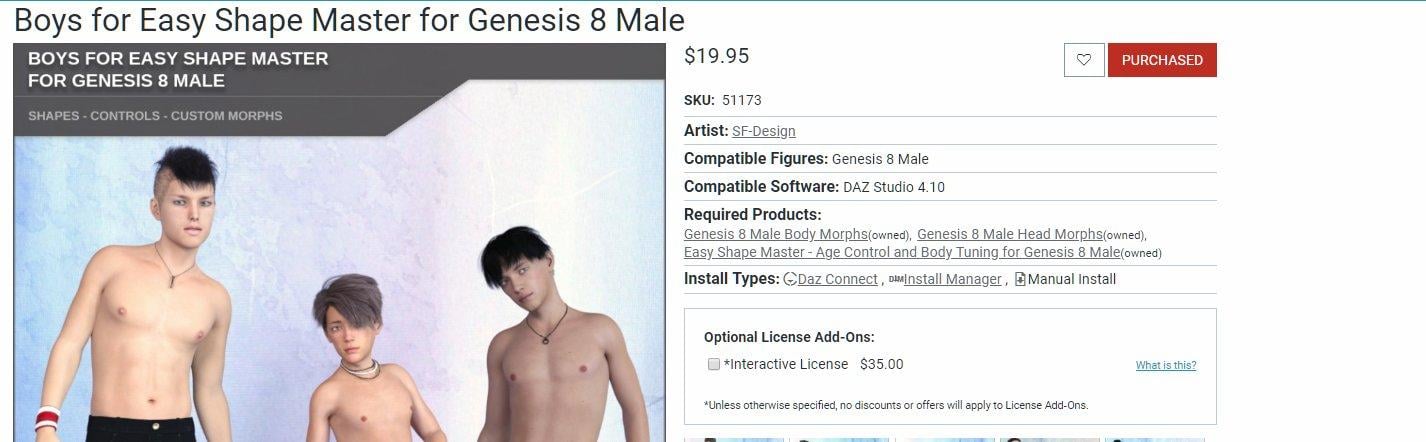The height and width of the screenshot is (442, 1426).
Task: Follow the Install Manager text link
Action: coord(953,280)
